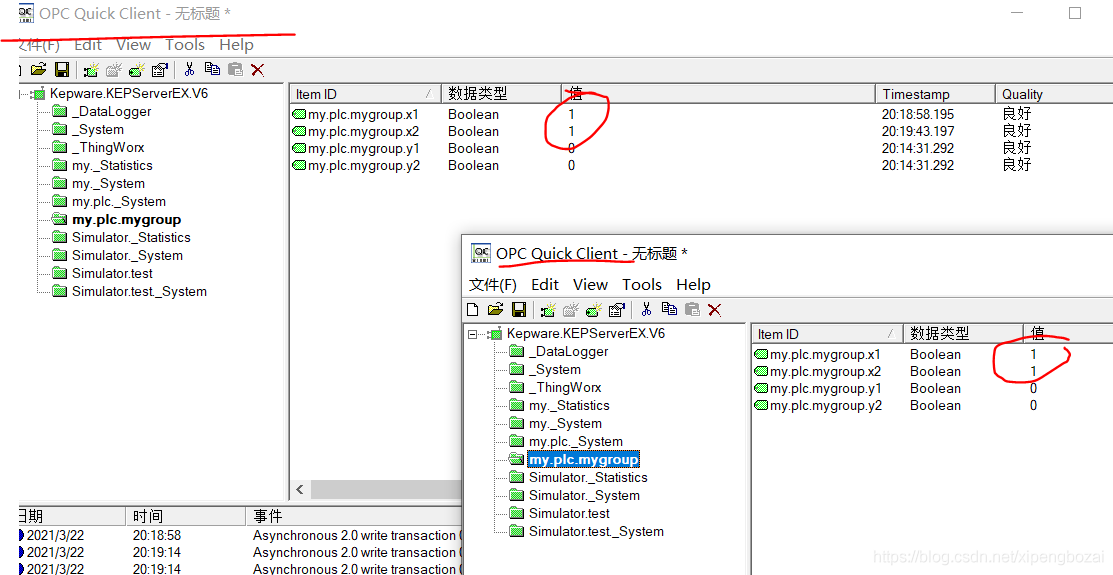
Task: Click timestamp 20:19:43.197 cell
Action: tap(918, 131)
